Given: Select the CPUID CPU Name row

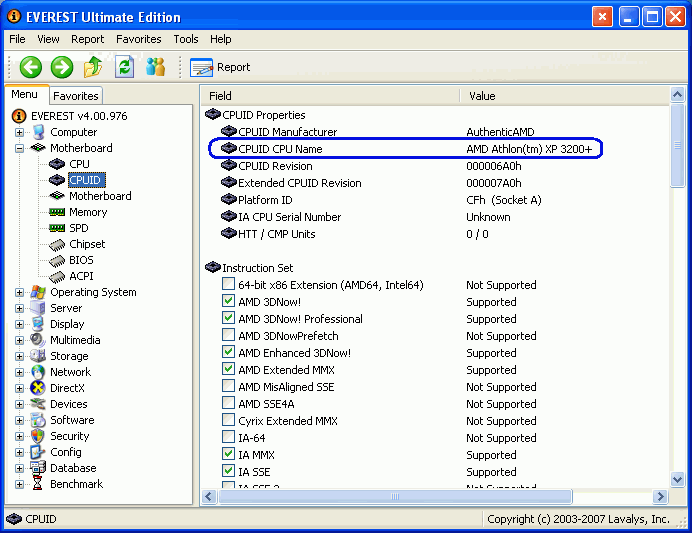Looking at the screenshot, I should pyautogui.click(x=405, y=149).
